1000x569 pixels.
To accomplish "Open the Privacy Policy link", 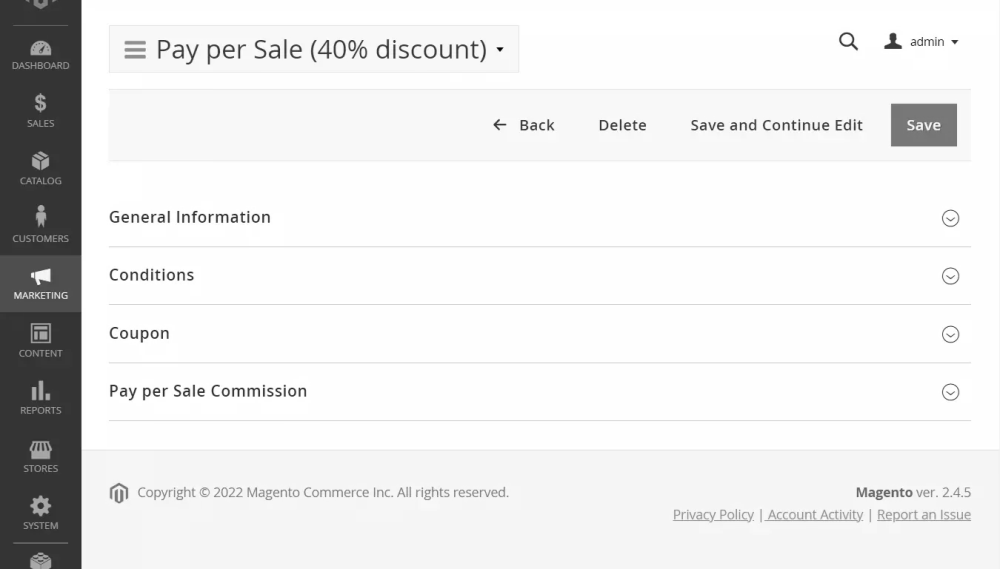I will pos(713,514).
